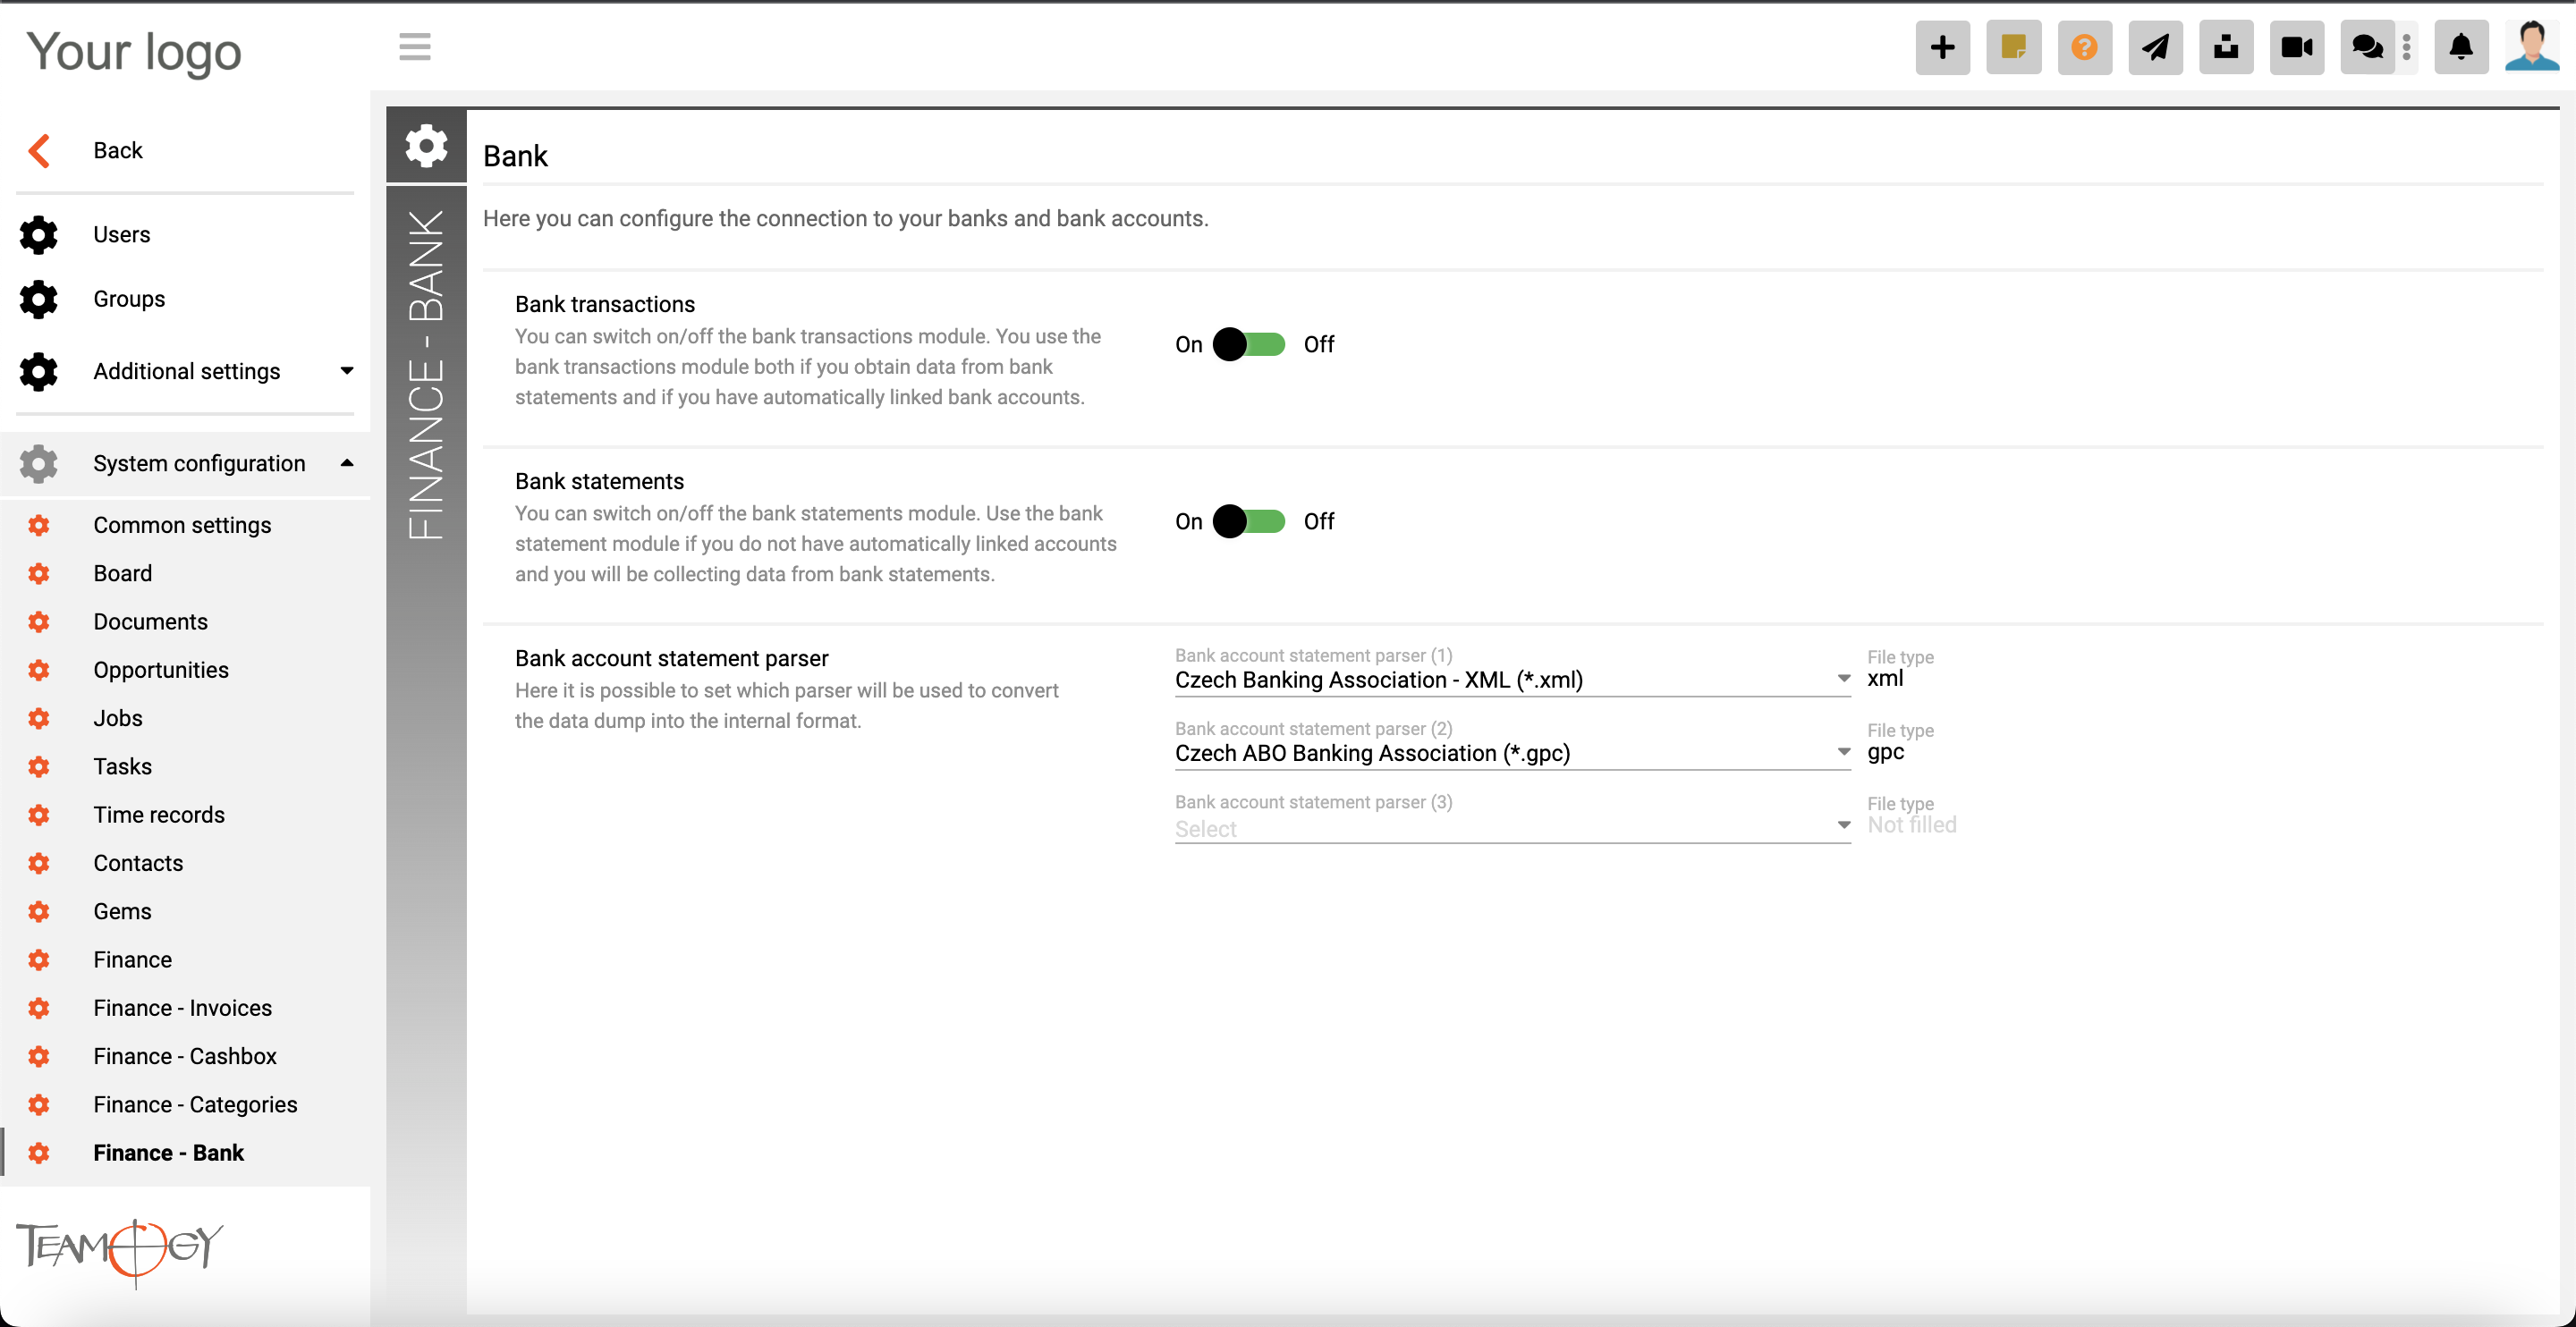Toggle the hamburger sidebar menu
This screenshot has width=2576, height=1327.
[414, 47]
